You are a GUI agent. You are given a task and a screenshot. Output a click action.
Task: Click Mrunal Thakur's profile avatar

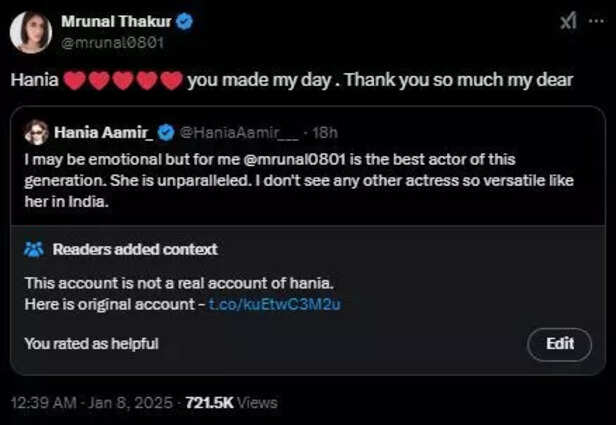pos(30,32)
